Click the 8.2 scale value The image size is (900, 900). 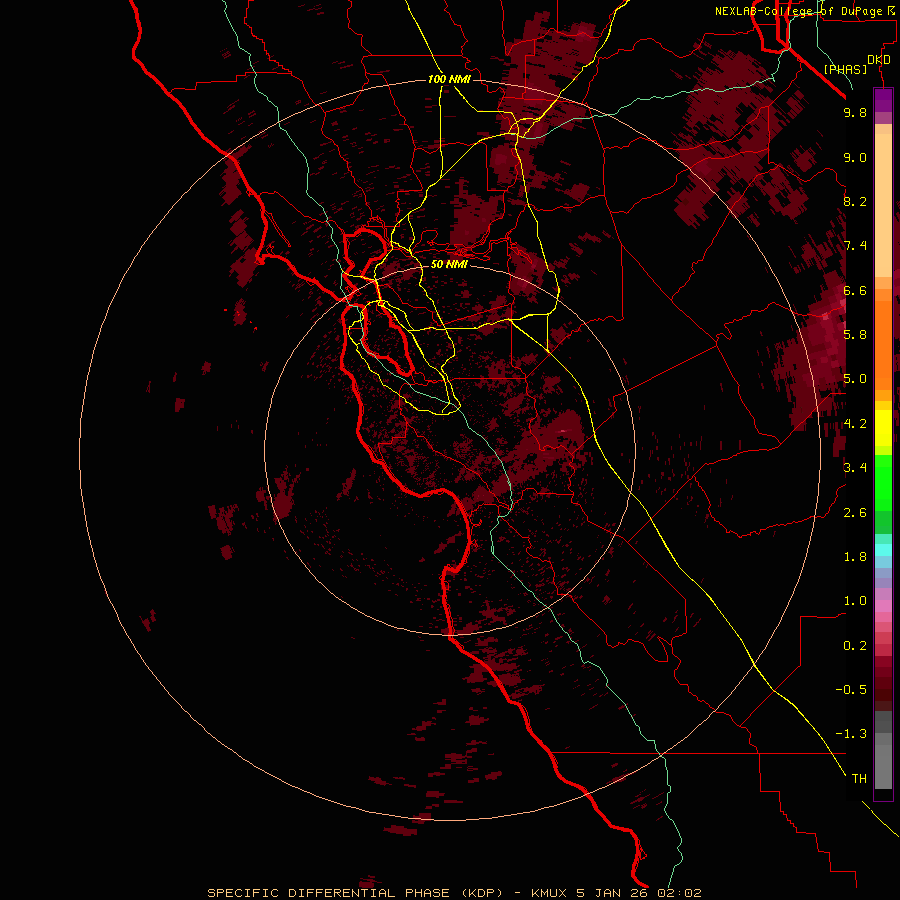coord(855,201)
